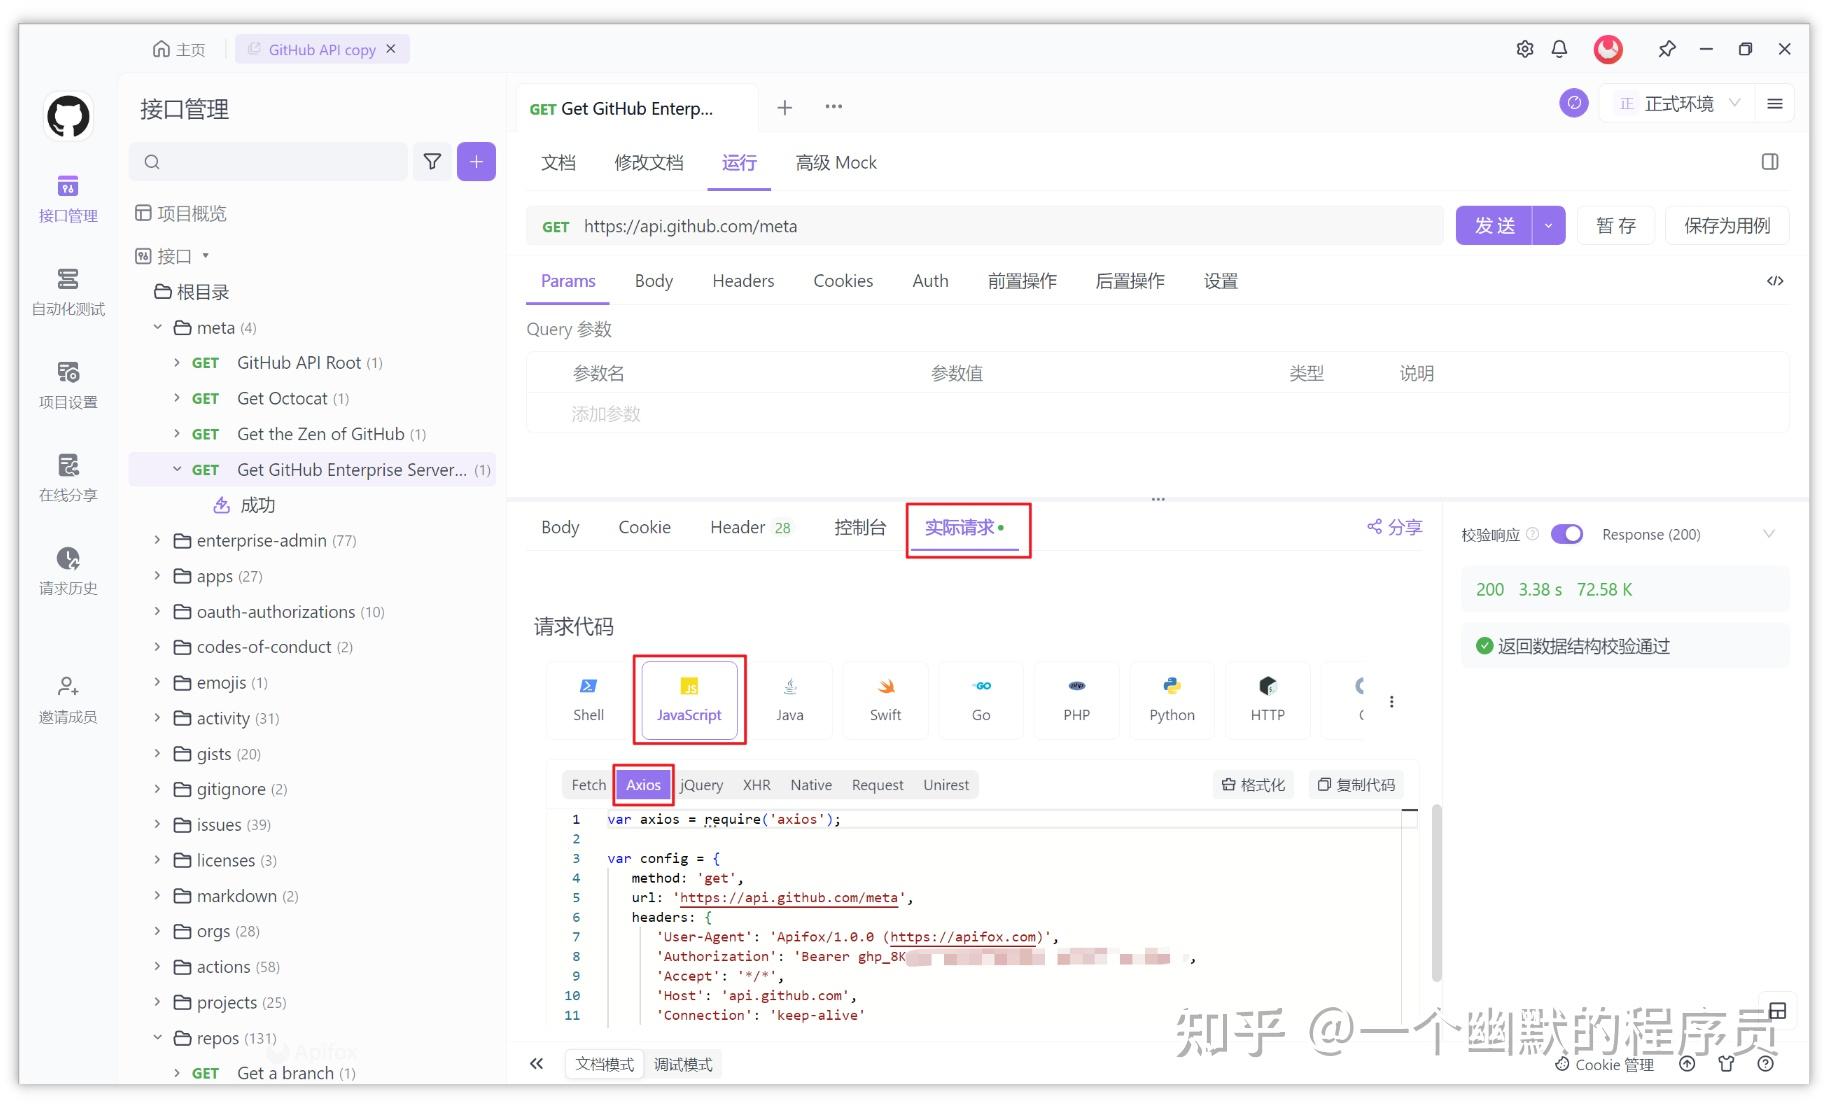Click the filter funnel icon
The image size is (1827, 1106).
click(432, 161)
